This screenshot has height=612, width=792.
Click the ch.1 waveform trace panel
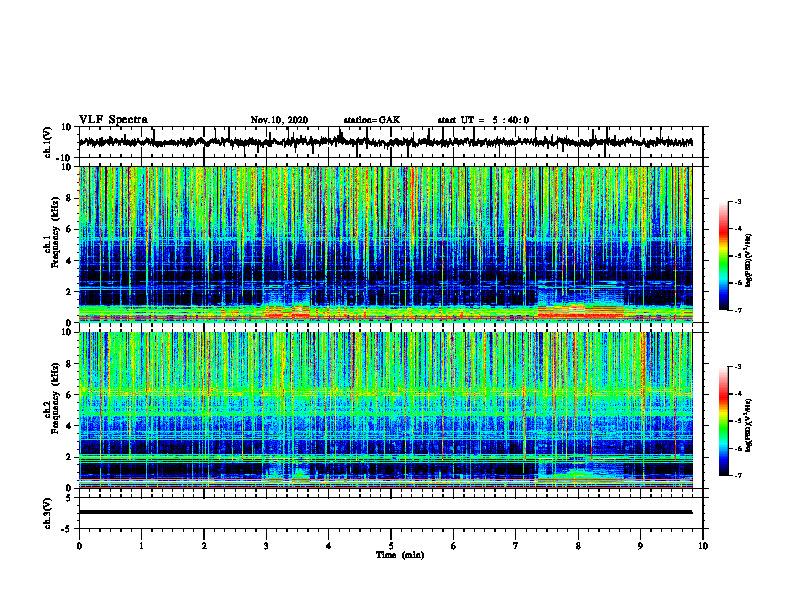(x=390, y=142)
